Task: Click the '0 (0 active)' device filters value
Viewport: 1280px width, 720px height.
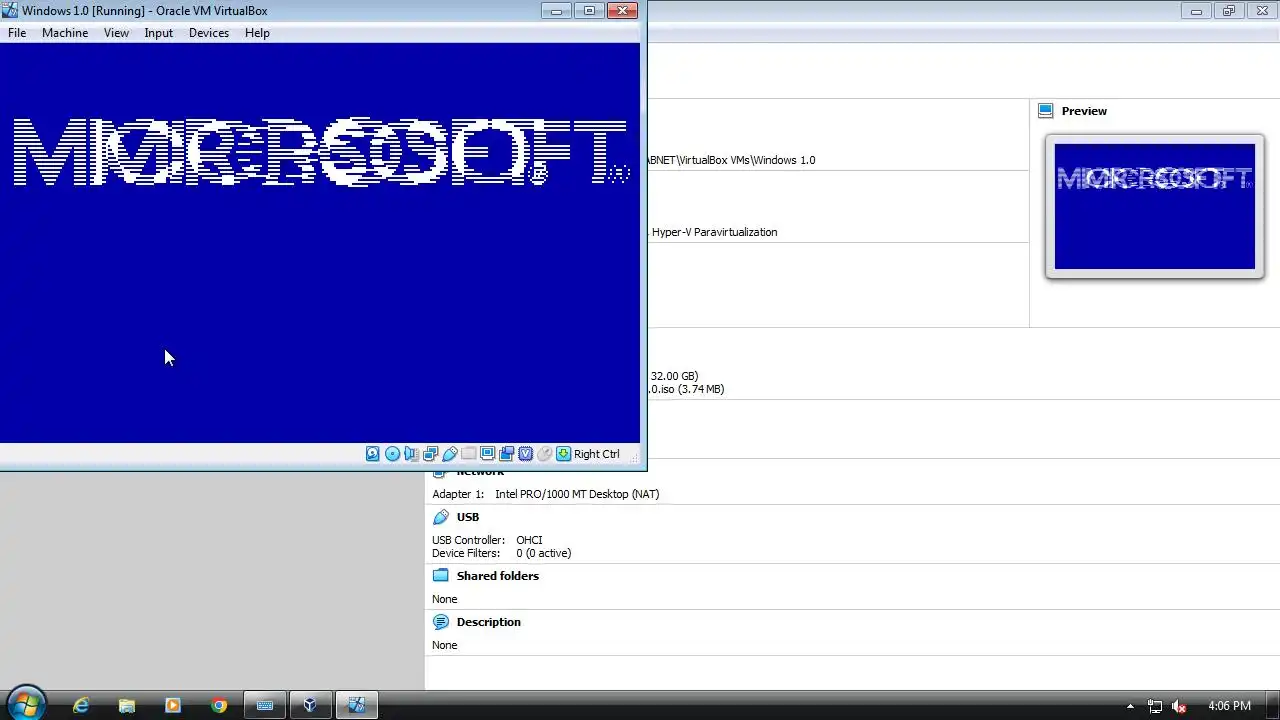Action: point(544,553)
